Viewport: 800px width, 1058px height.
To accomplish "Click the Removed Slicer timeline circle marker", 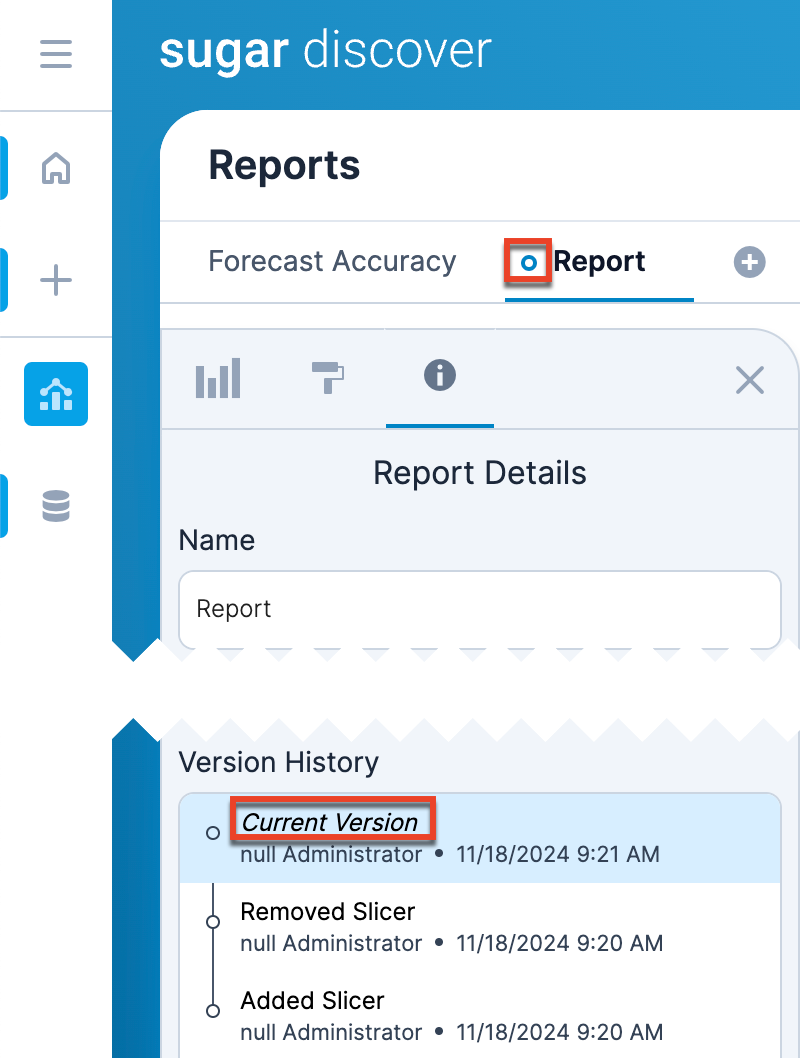I will tap(212, 922).
